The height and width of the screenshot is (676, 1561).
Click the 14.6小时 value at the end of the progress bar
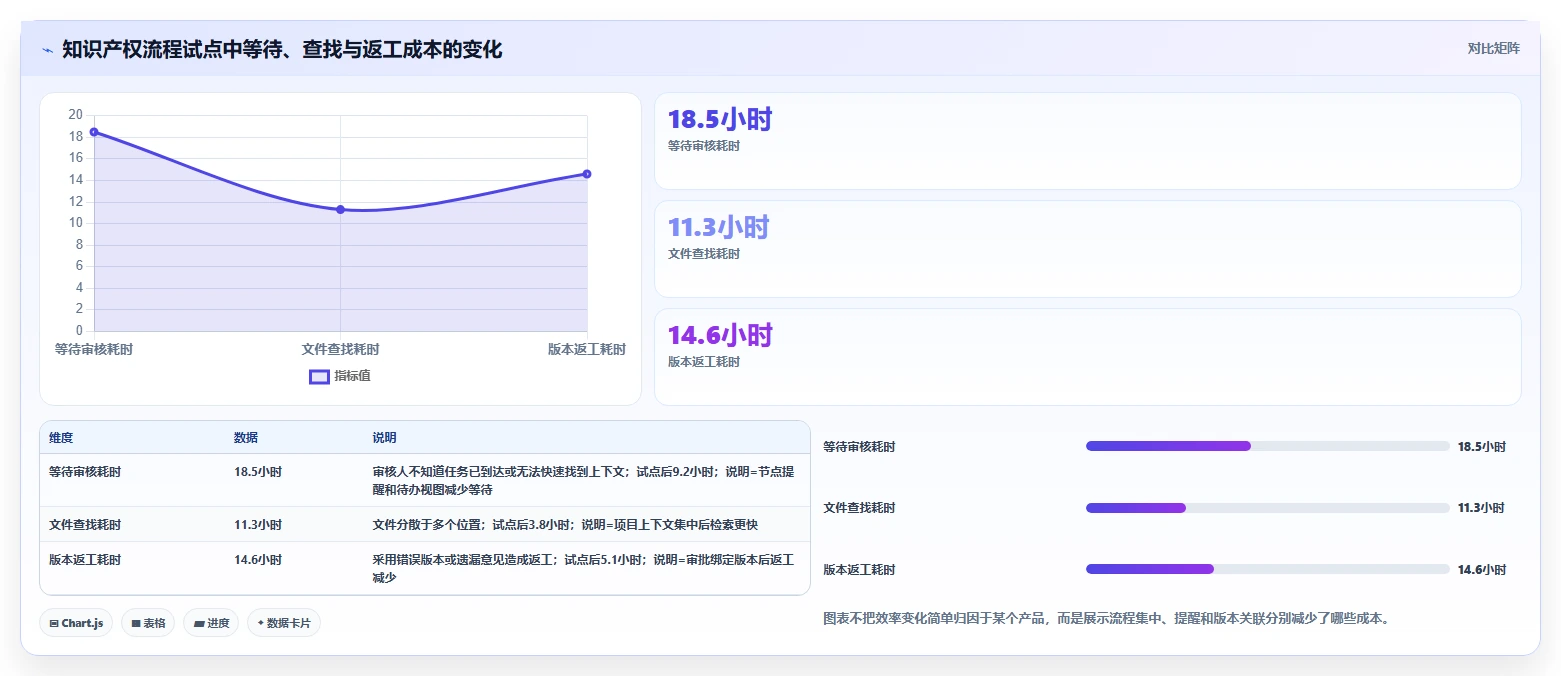(1482, 570)
